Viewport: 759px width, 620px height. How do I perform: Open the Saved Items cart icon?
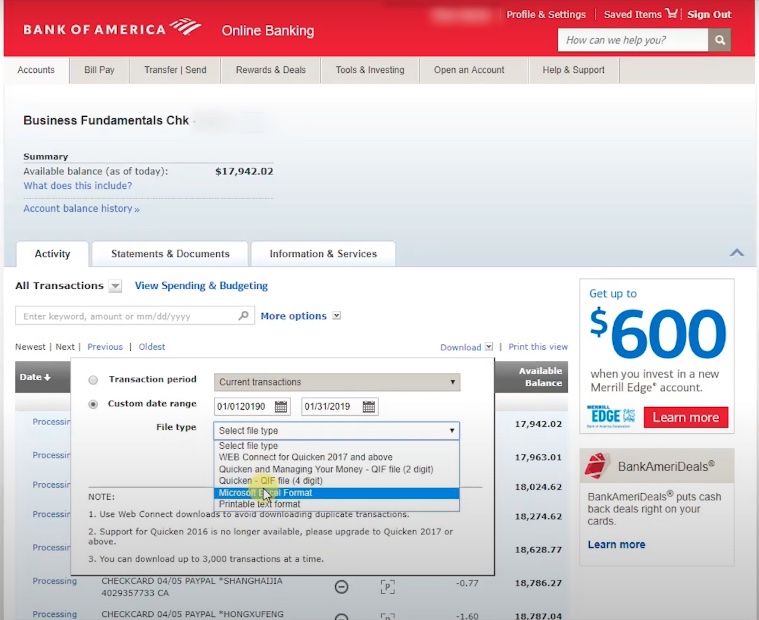click(x=671, y=14)
